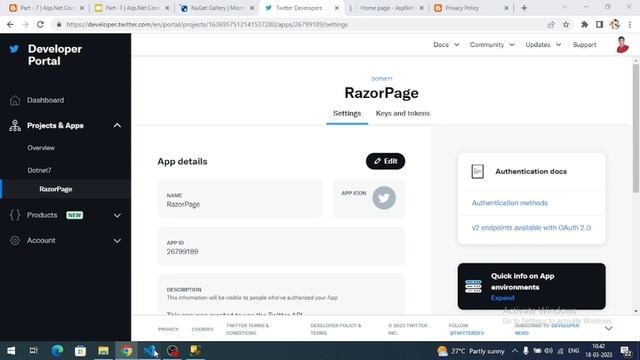The width and height of the screenshot is (640, 360).
Task: Collapse the Projects & Apps section
Action: pyautogui.click(x=117, y=125)
